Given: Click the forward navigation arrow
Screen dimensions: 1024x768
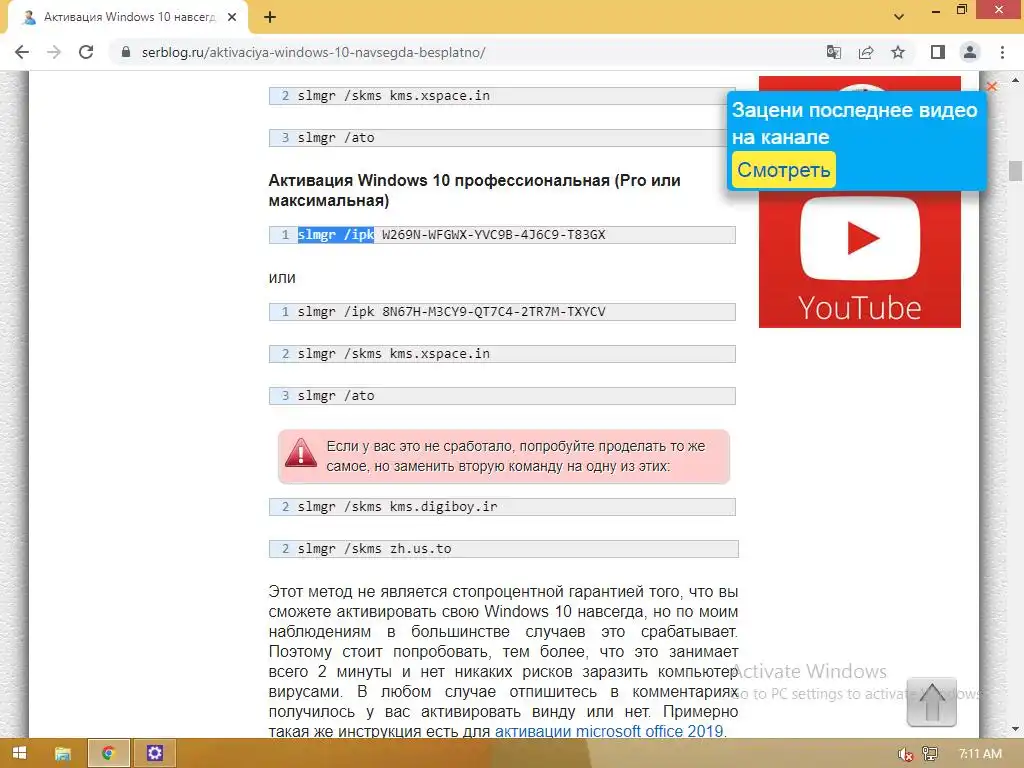Looking at the screenshot, I should [x=54, y=52].
